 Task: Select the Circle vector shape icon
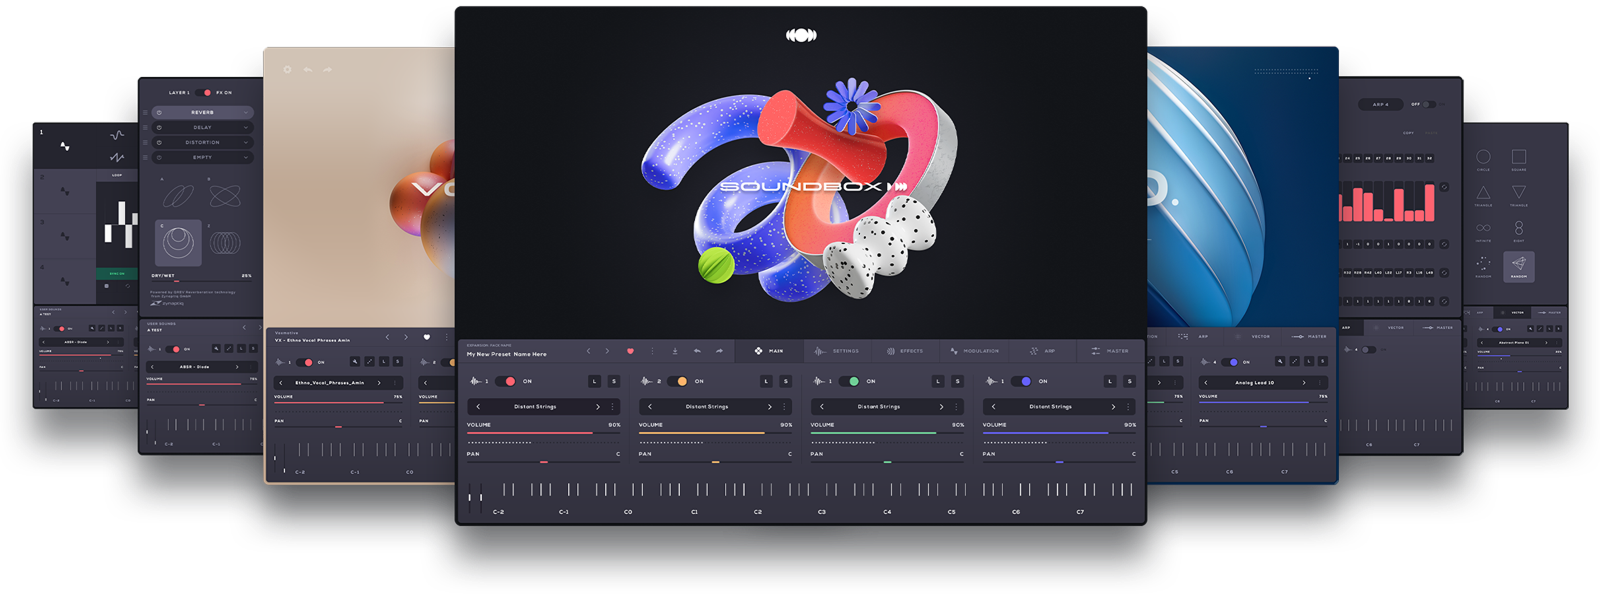tap(1483, 157)
